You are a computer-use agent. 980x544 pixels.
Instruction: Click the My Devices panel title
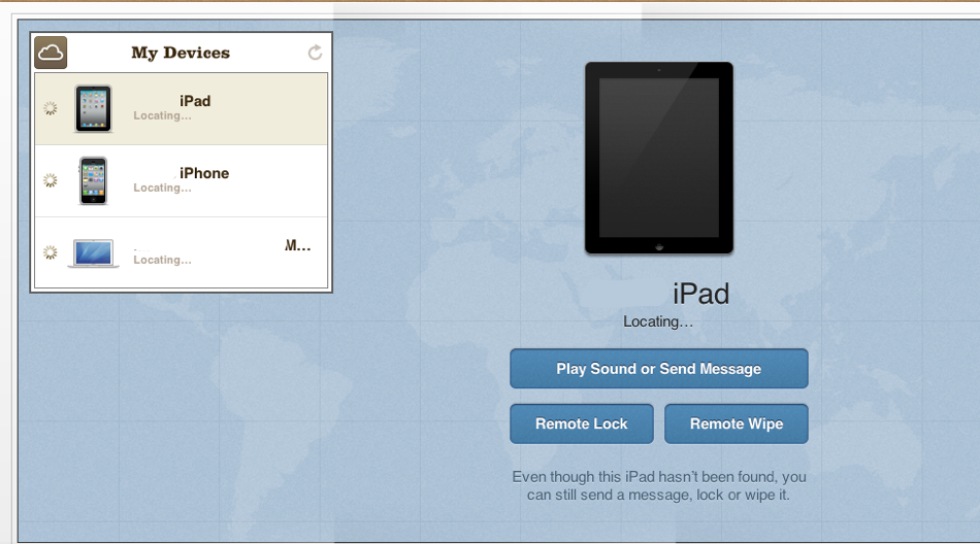[180, 53]
